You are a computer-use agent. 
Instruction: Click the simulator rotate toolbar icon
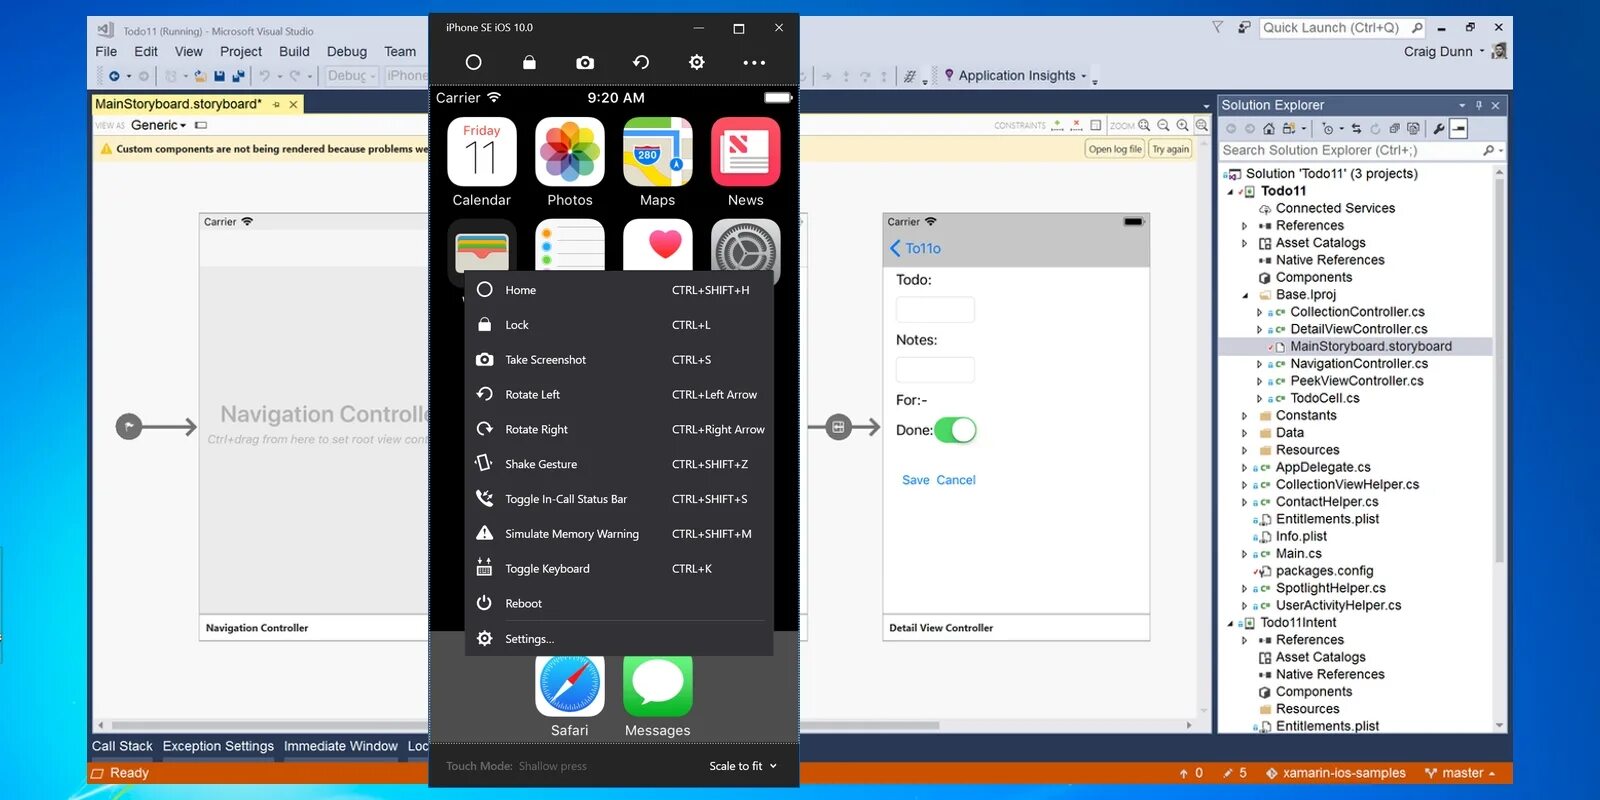coord(641,62)
